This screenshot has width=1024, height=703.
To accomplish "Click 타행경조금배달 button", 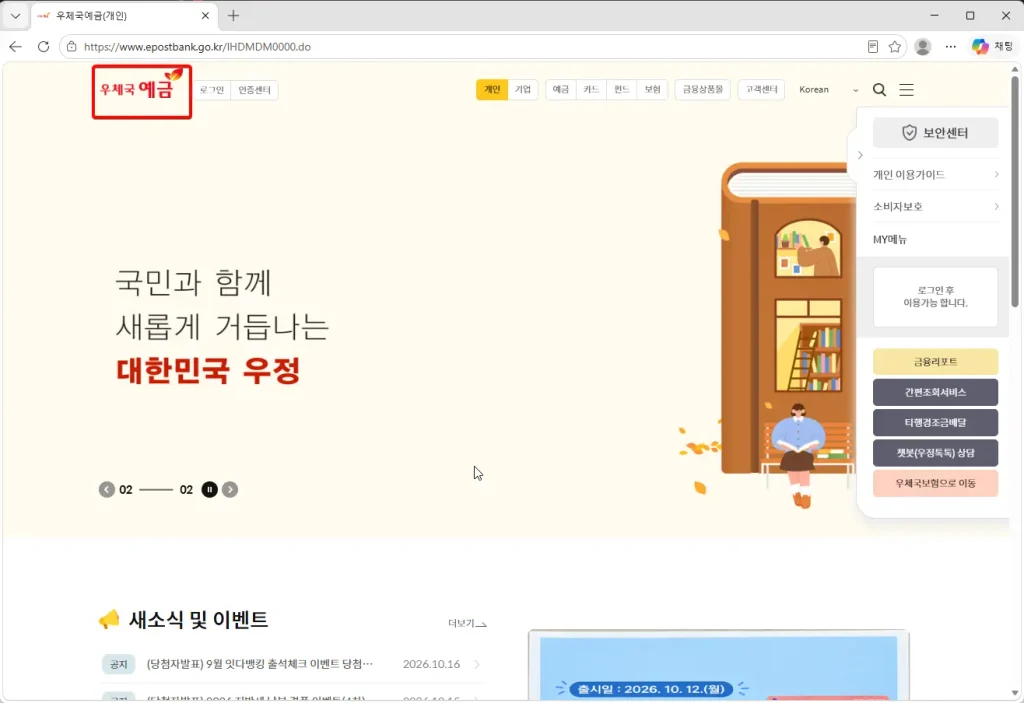I will [935, 423].
